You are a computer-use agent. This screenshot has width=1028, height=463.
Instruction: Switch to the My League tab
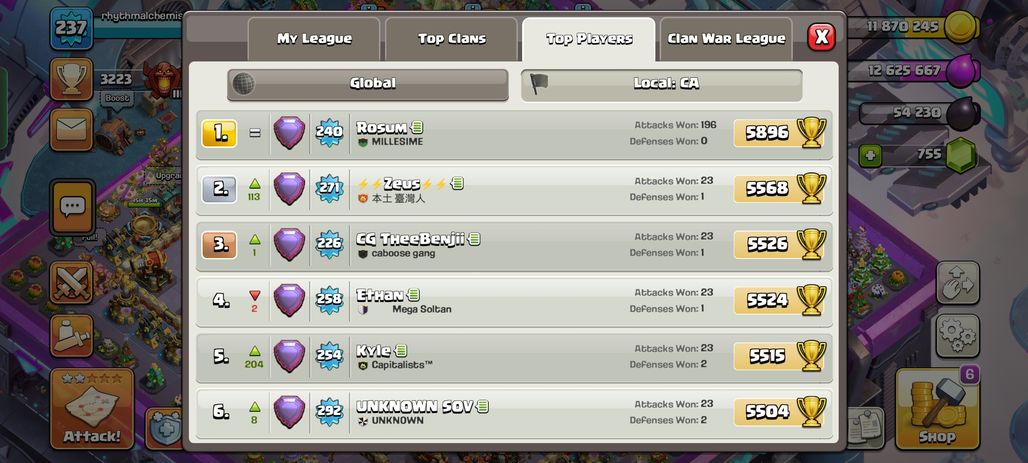314,39
